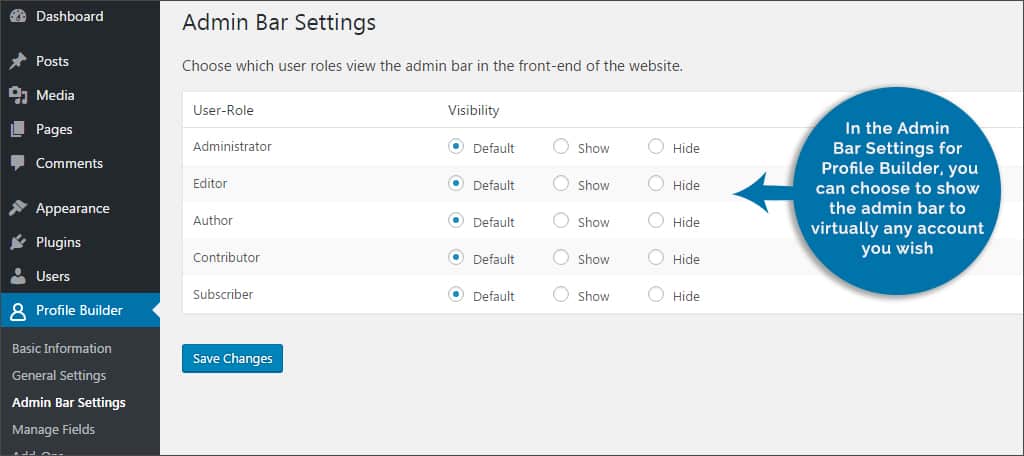Screen dimensions: 1024x456
Task: Select Hide for Editor role
Action: pos(656,184)
